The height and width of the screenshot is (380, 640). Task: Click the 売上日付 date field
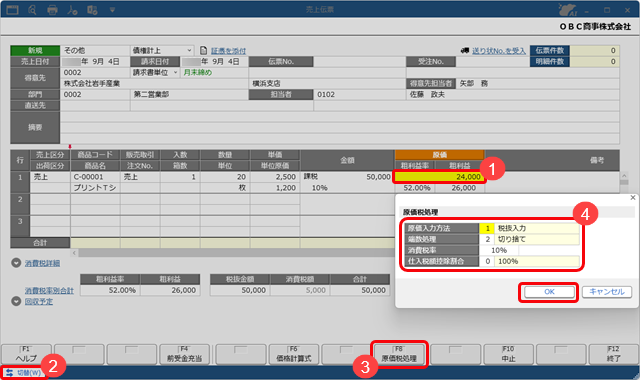[x=95, y=62]
